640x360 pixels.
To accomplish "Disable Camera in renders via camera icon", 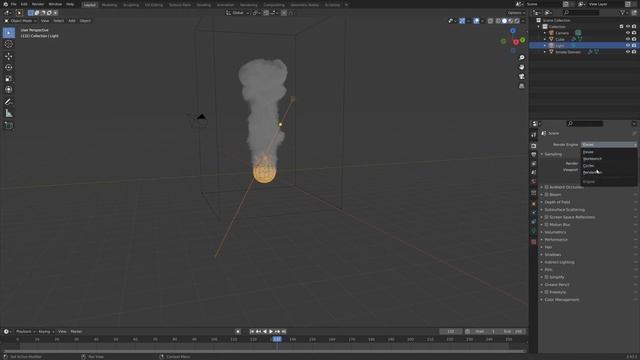I will [634, 33].
